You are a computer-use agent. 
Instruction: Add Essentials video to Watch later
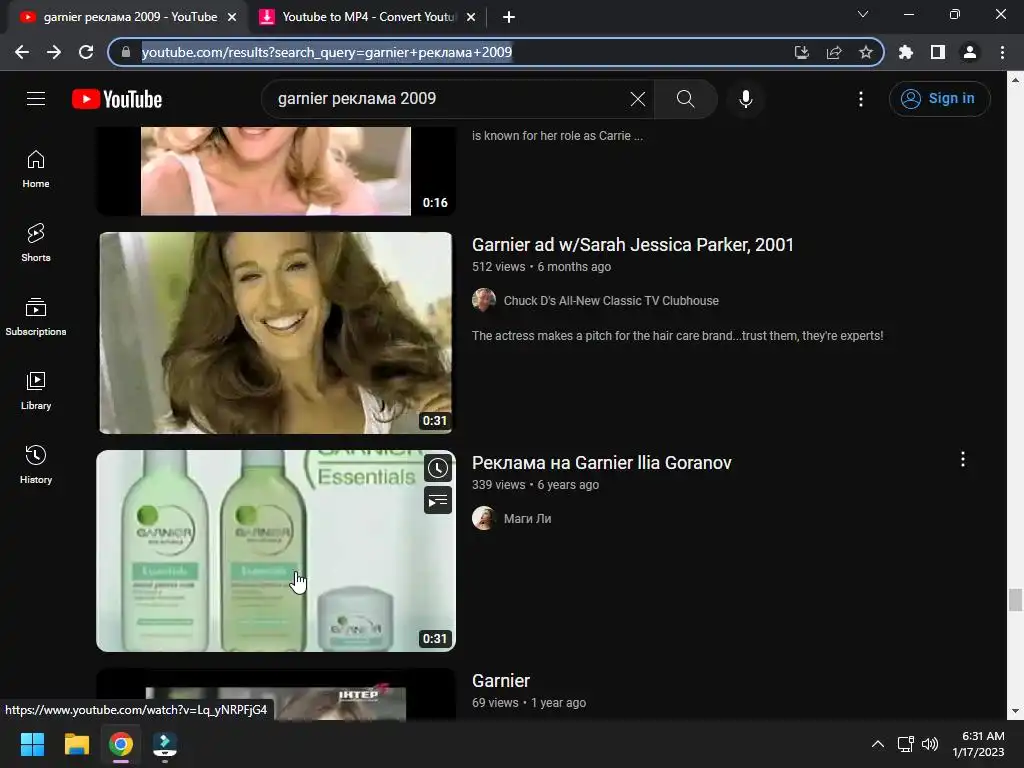438,468
